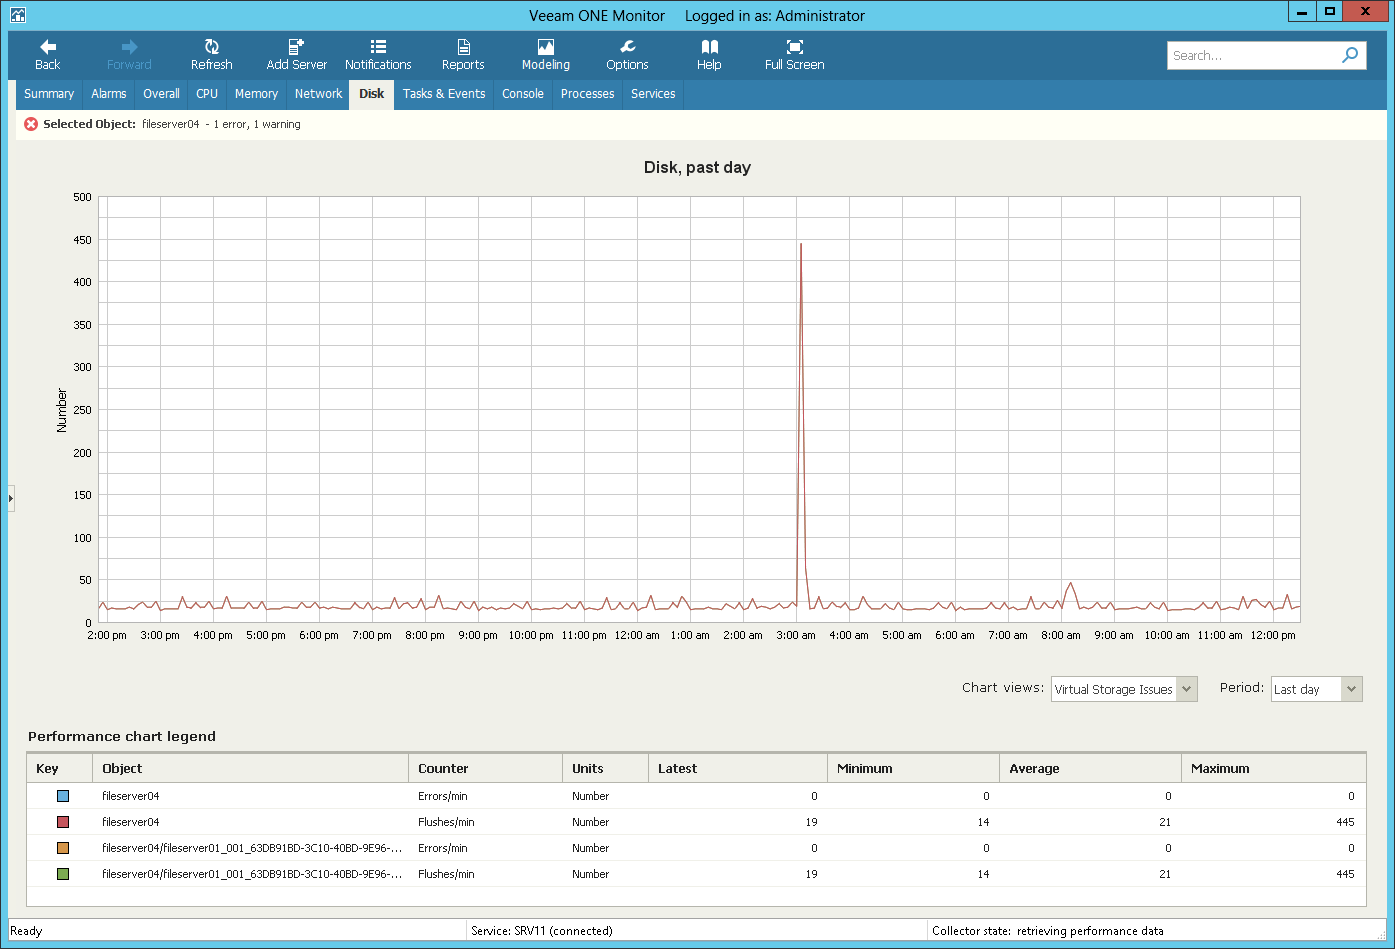1395x949 pixels.
Task: Sort legend by Units column header
Action: pyautogui.click(x=606, y=768)
